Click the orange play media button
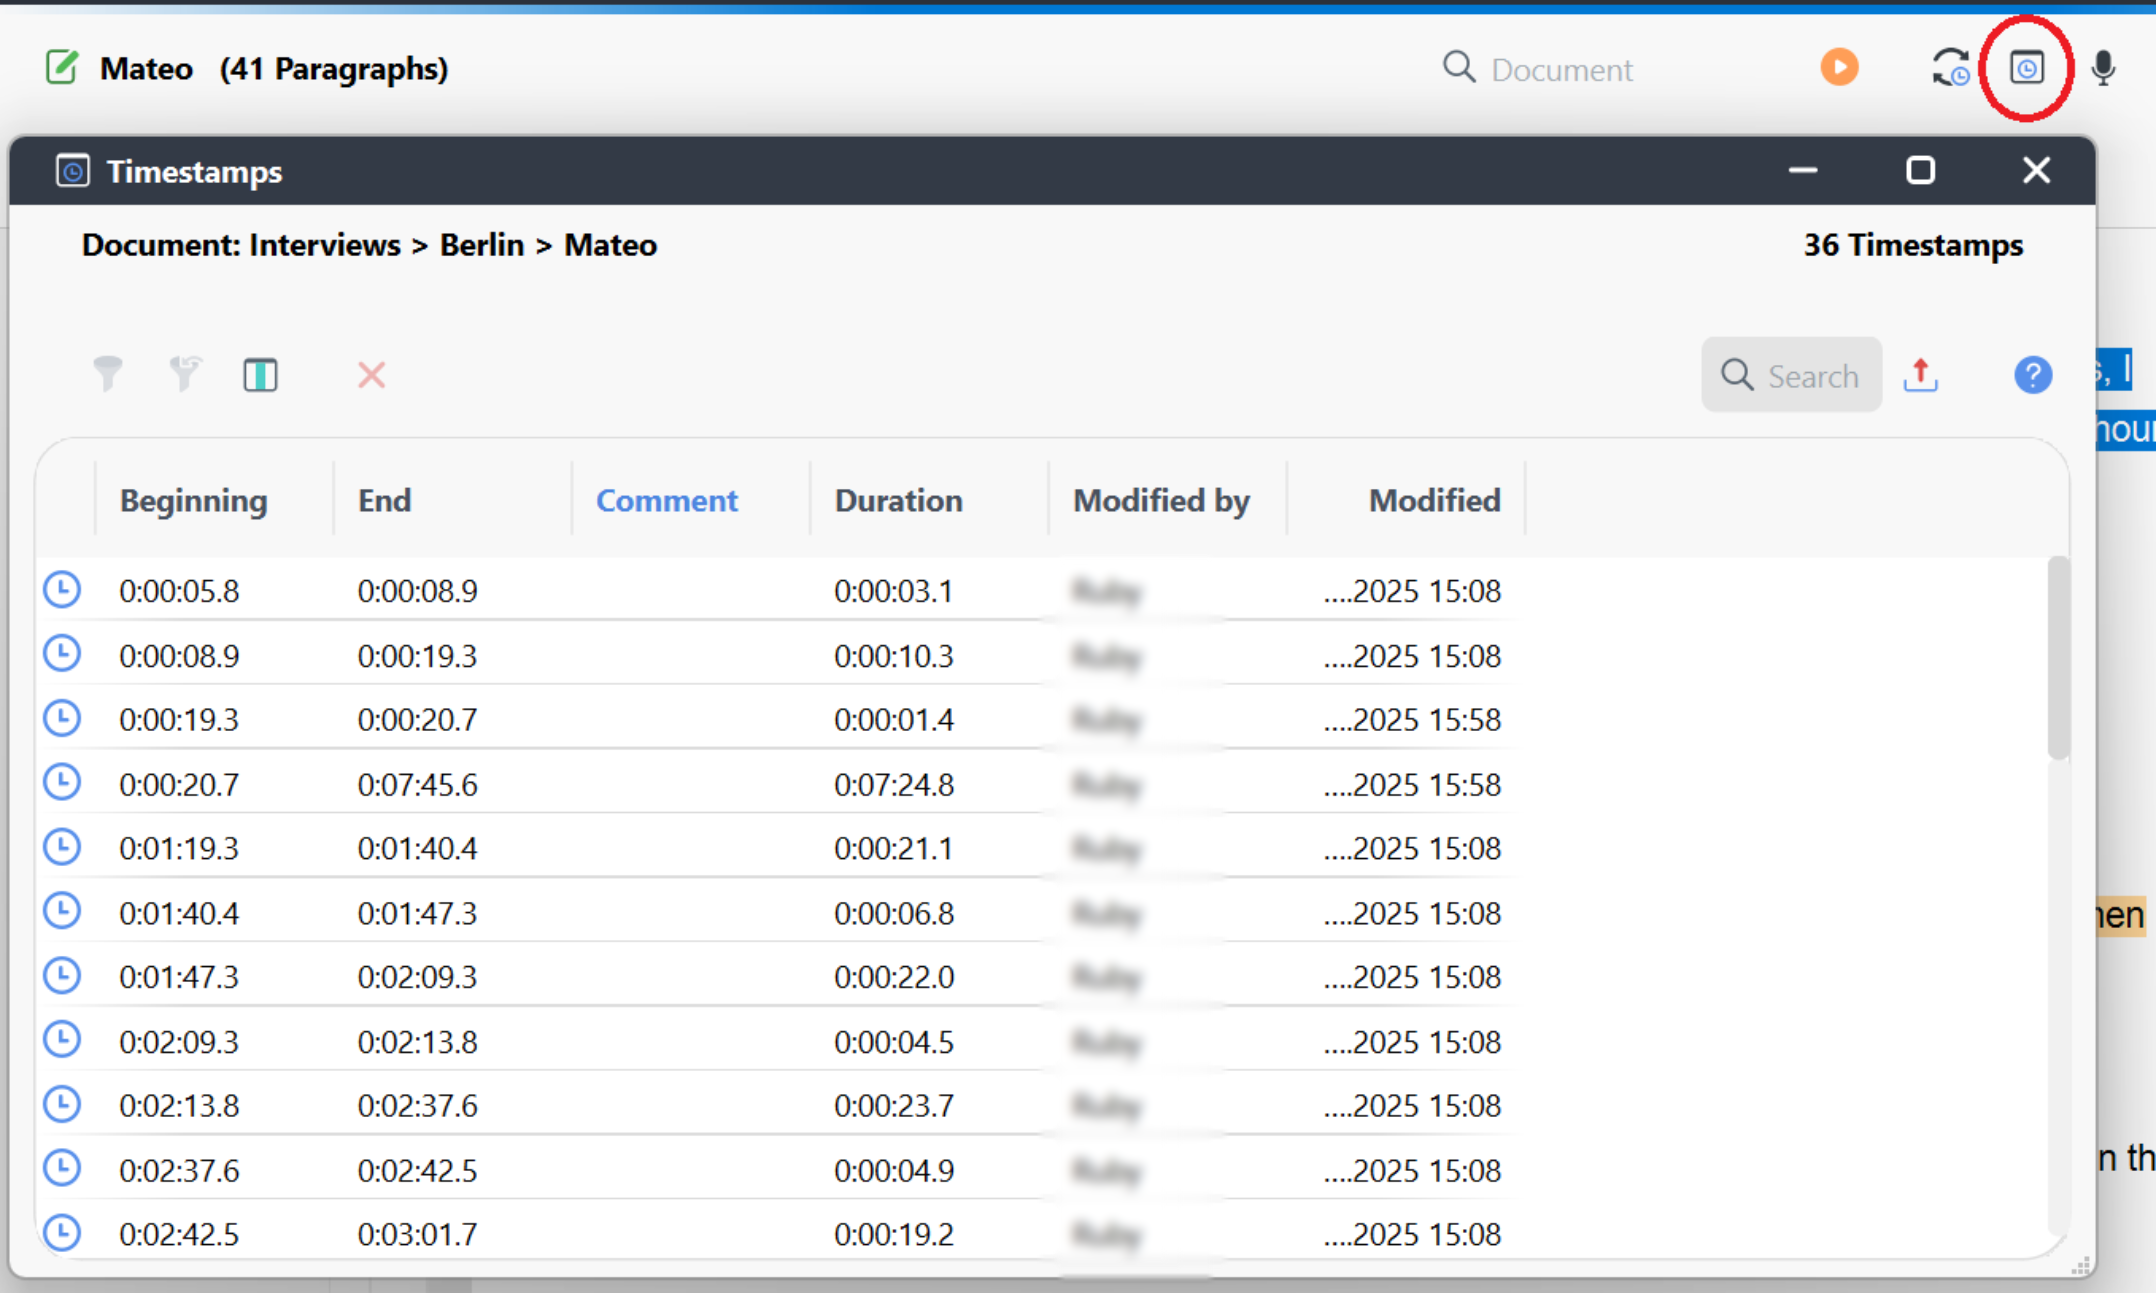Viewport: 2156px width, 1293px height. tap(1838, 68)
